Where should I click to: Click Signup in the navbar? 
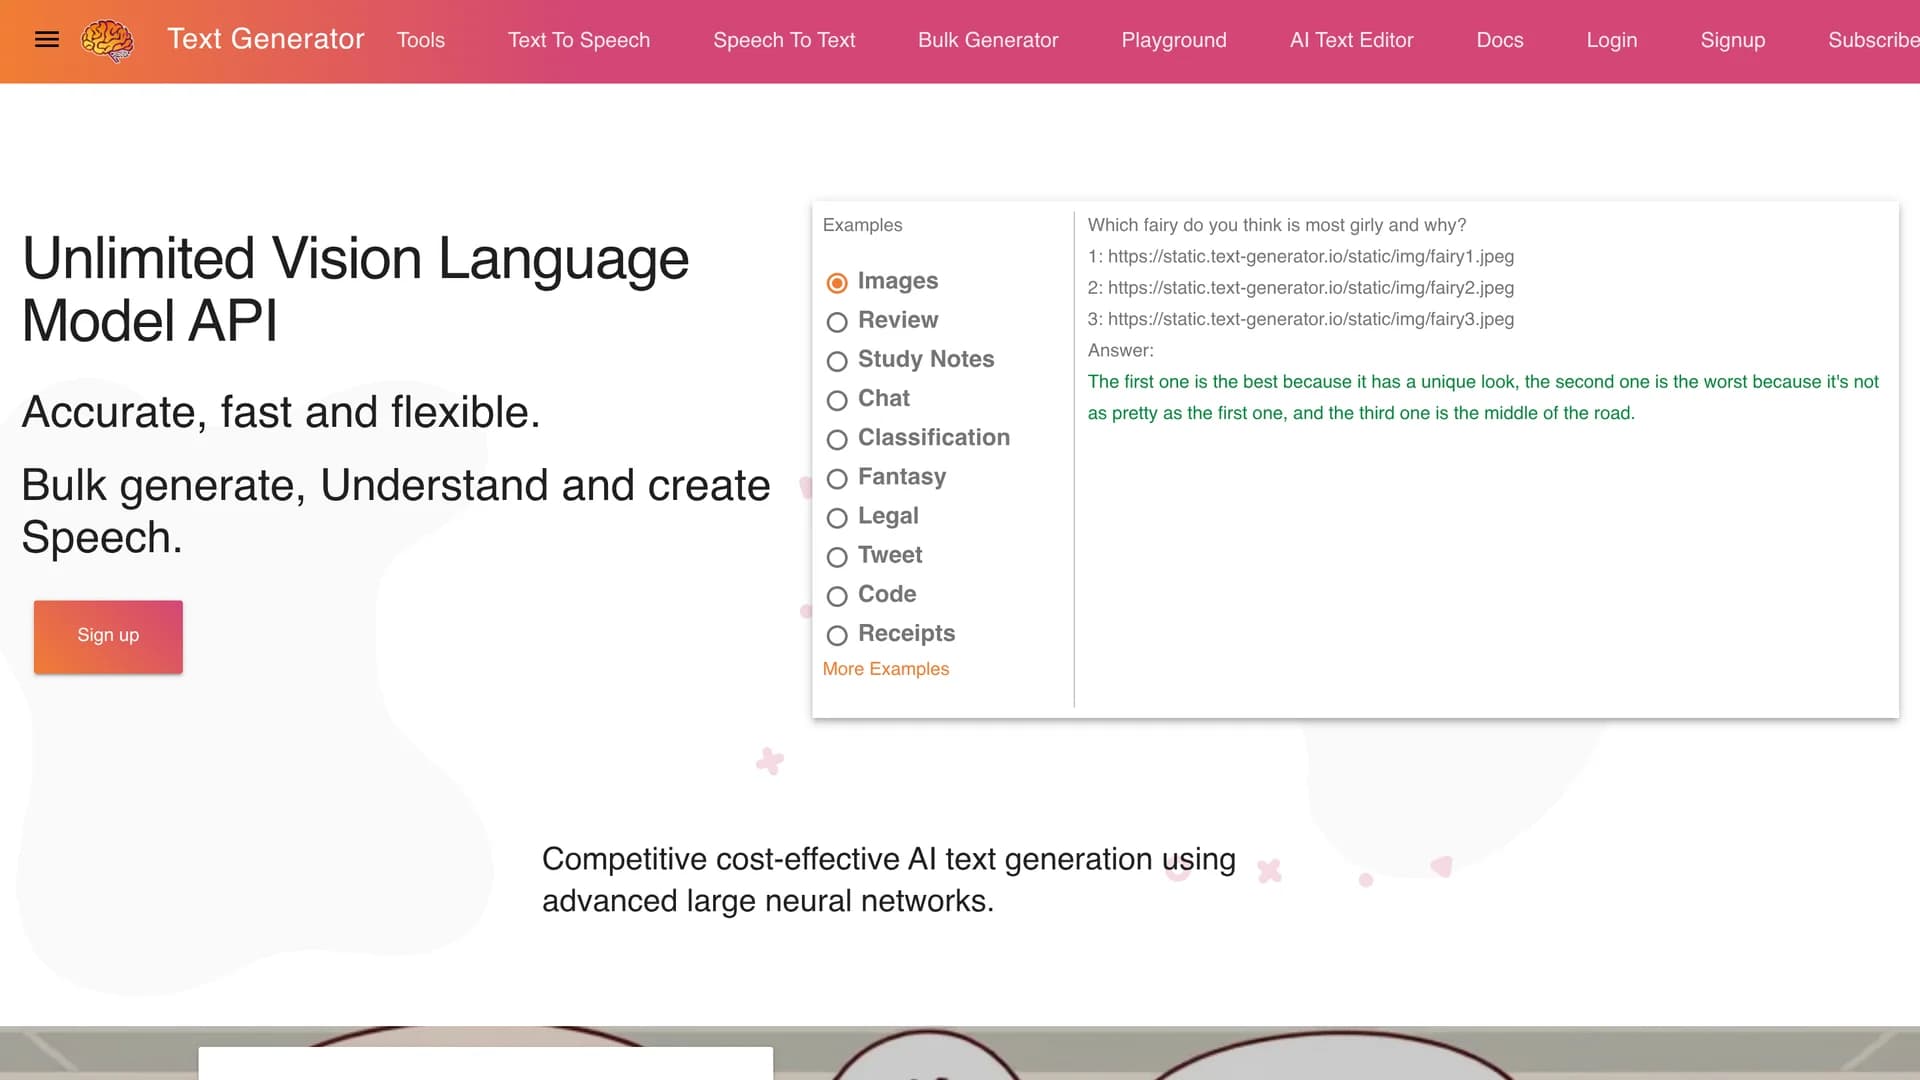tap(1733, 40)
